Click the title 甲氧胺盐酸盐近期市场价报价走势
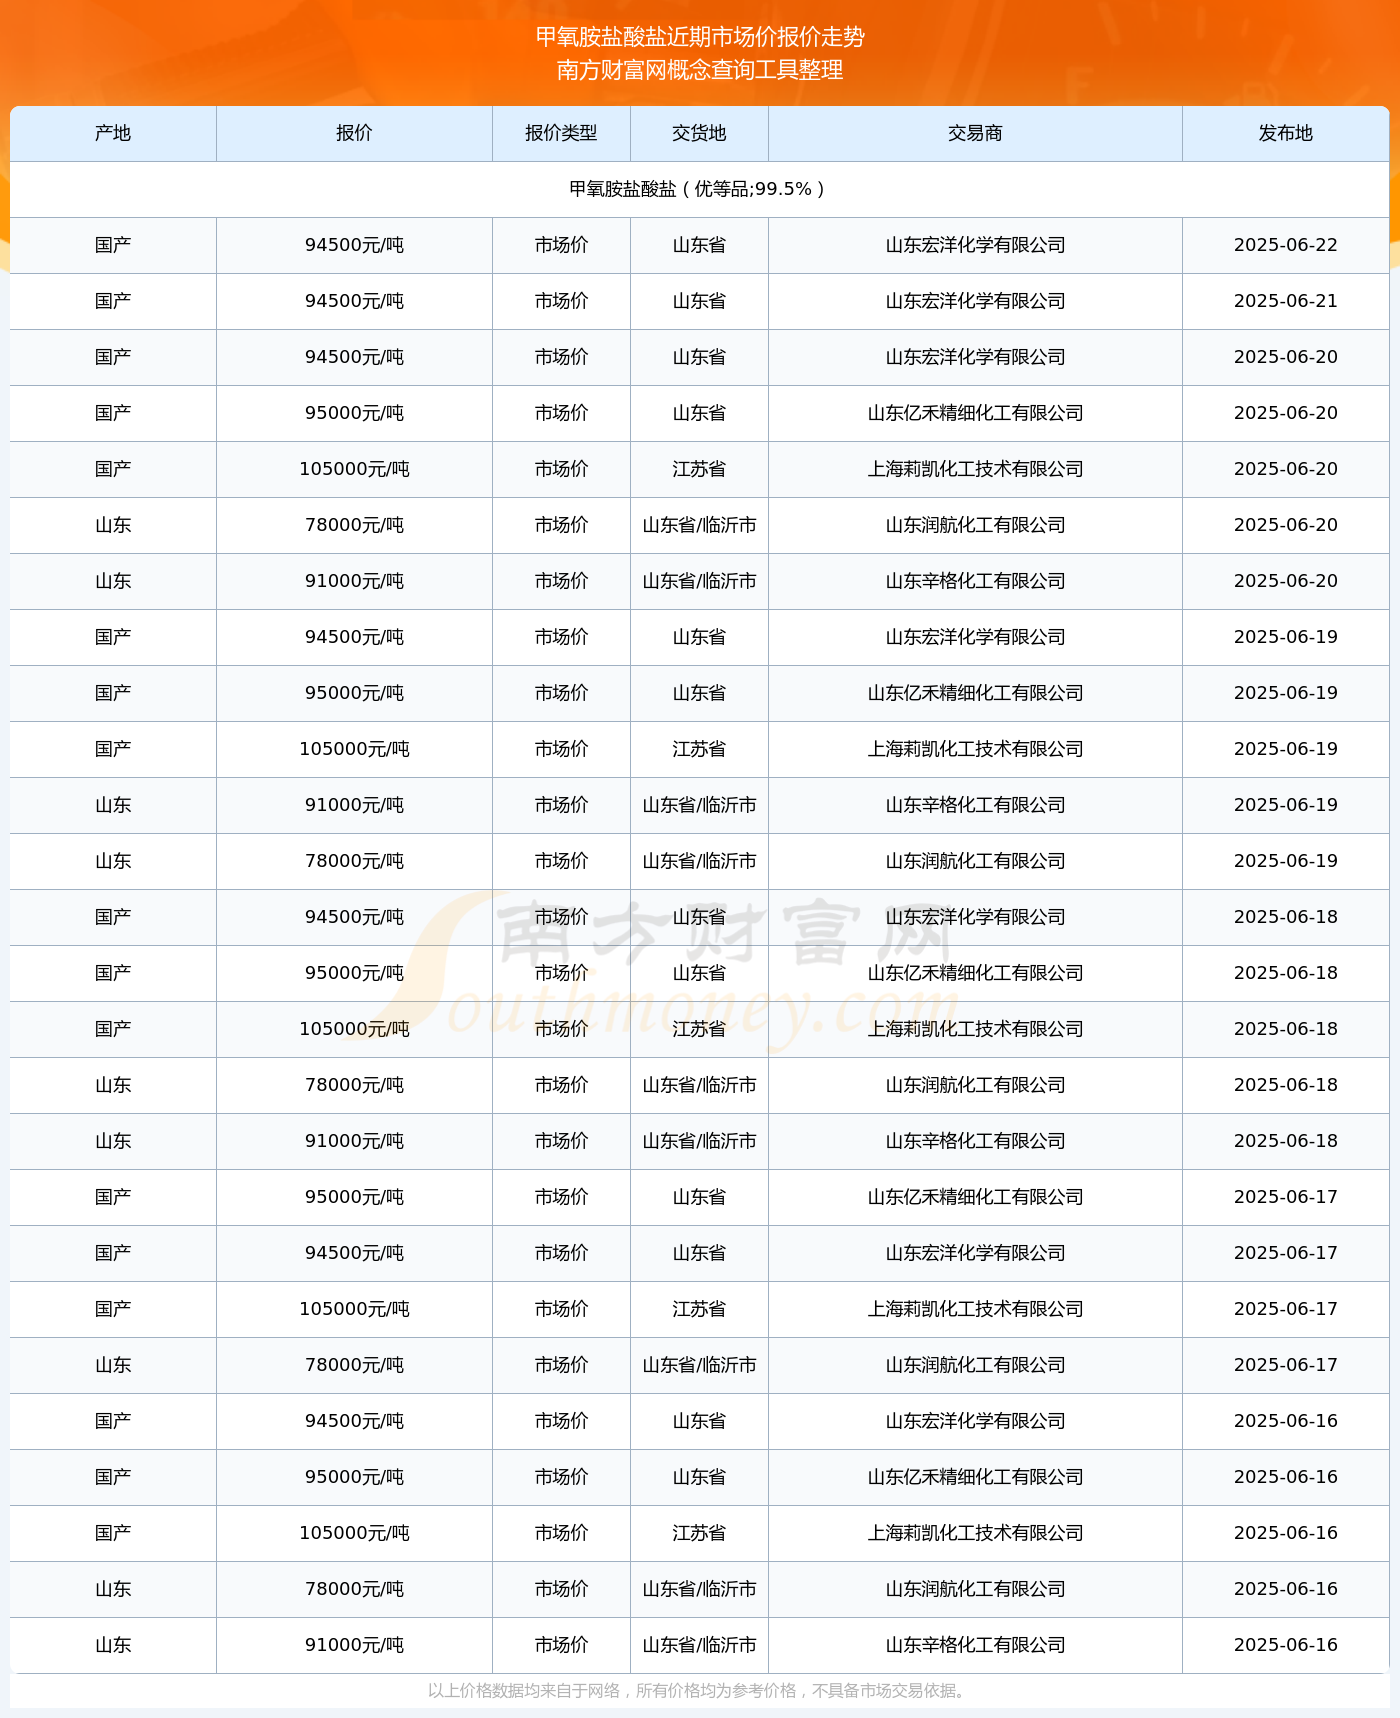This screenshot has height=1718, width=1400. (x=700, y=37)
